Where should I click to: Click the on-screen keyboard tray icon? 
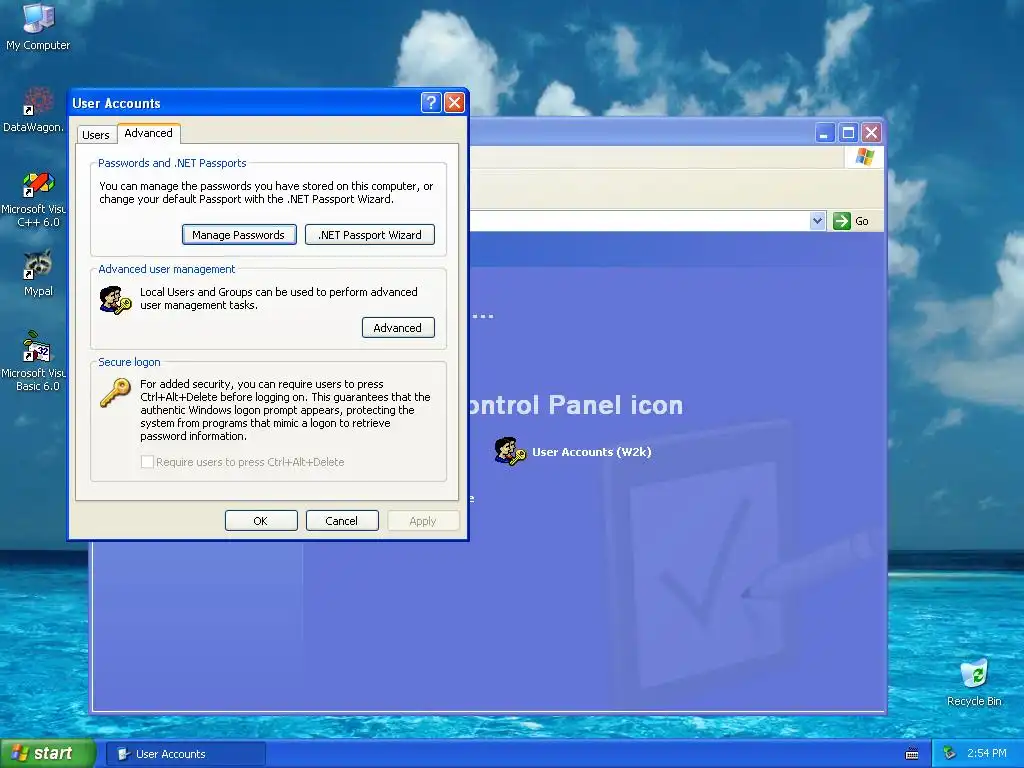tap(912, 754)
